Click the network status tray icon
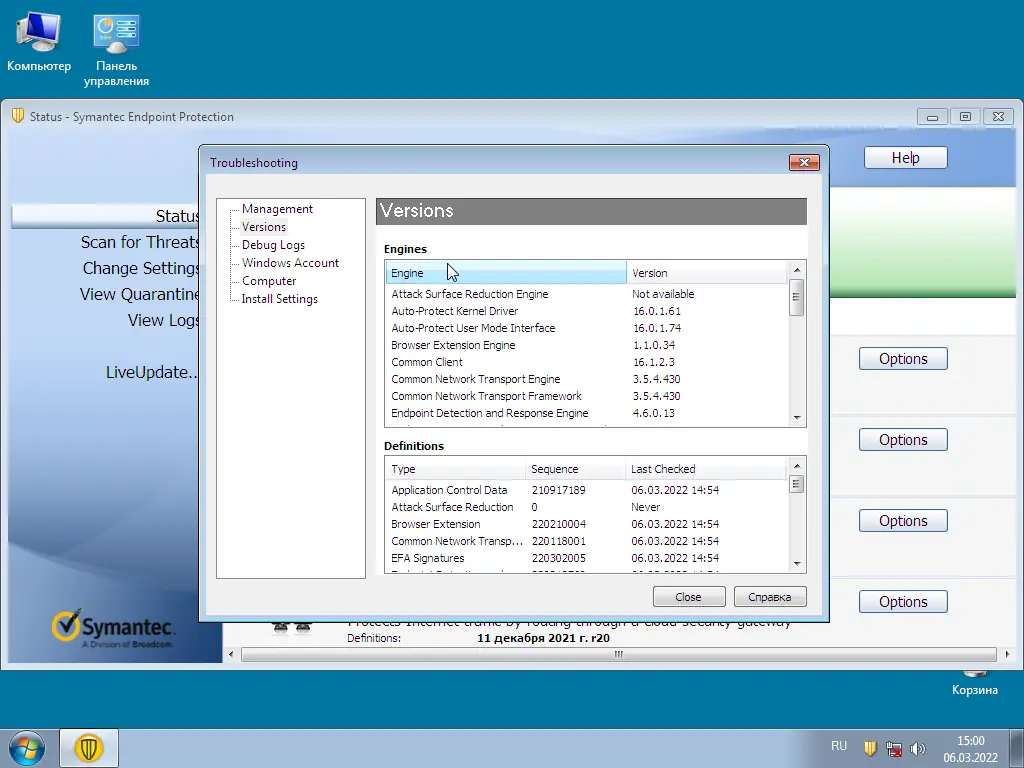The image size is (1024, 768). pos(893,749)
